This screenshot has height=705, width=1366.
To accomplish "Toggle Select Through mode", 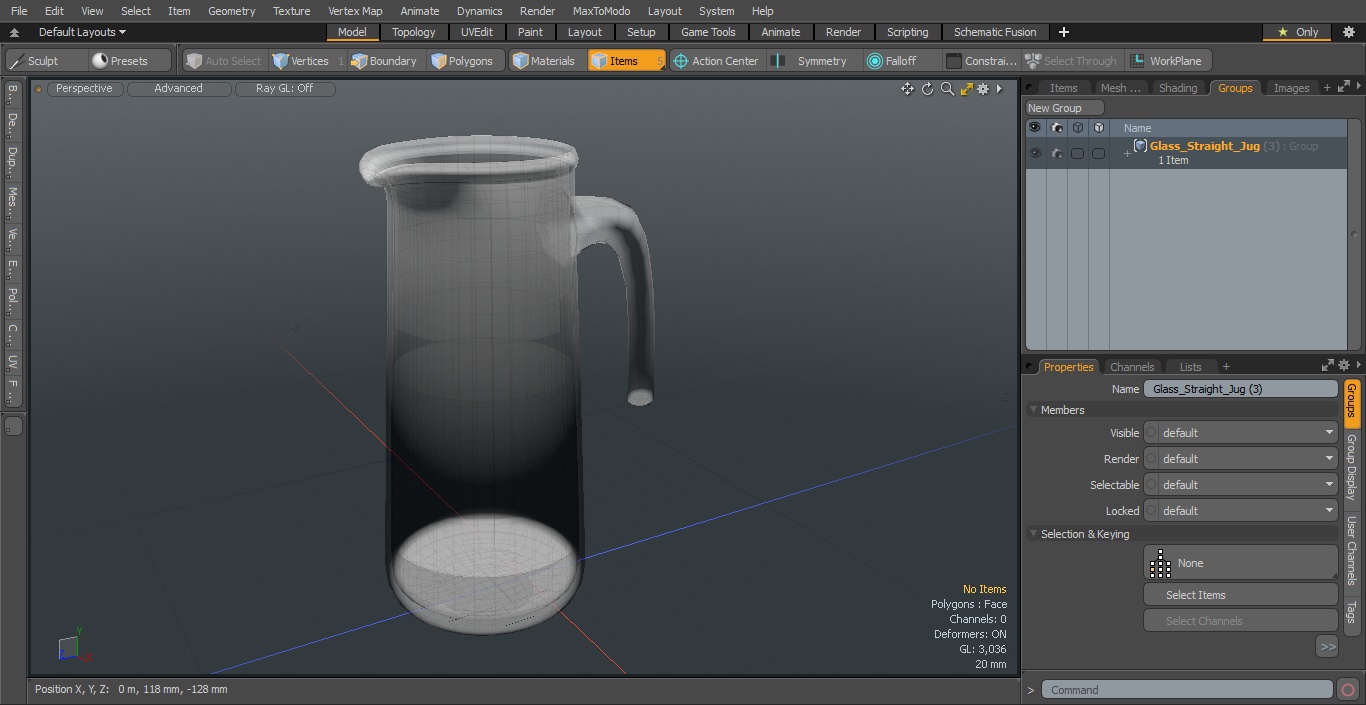I will point(1071,61).
